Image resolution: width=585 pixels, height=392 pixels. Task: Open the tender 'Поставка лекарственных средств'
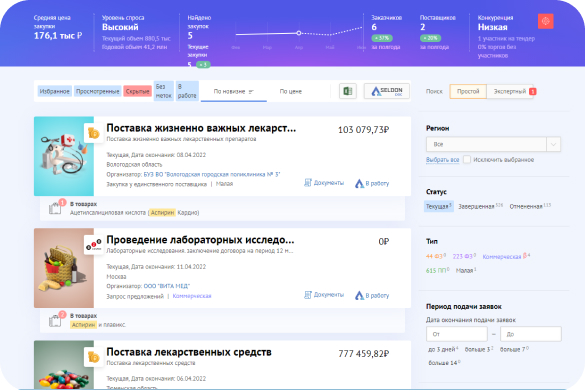tap(189, 352)
